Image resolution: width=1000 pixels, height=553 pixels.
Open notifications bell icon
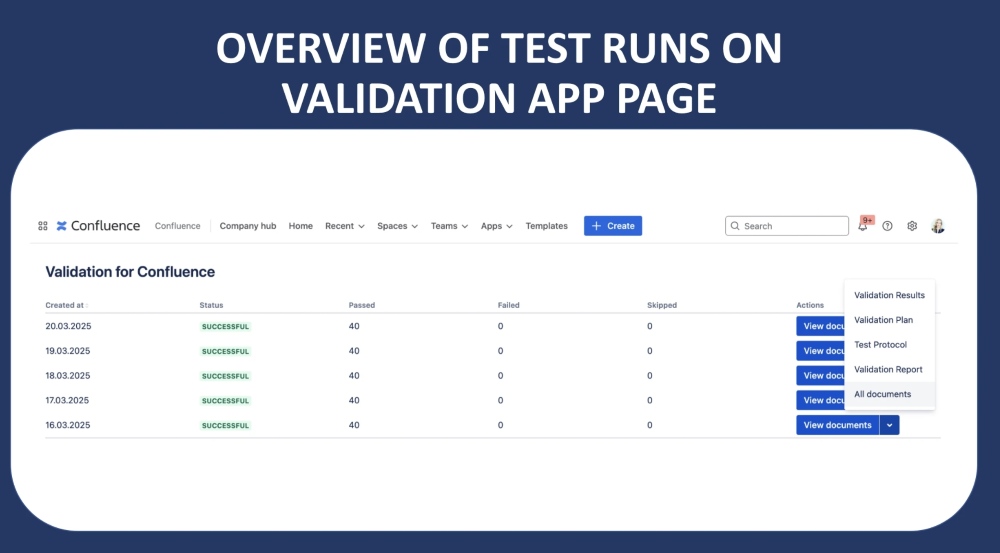coord(863,226)
